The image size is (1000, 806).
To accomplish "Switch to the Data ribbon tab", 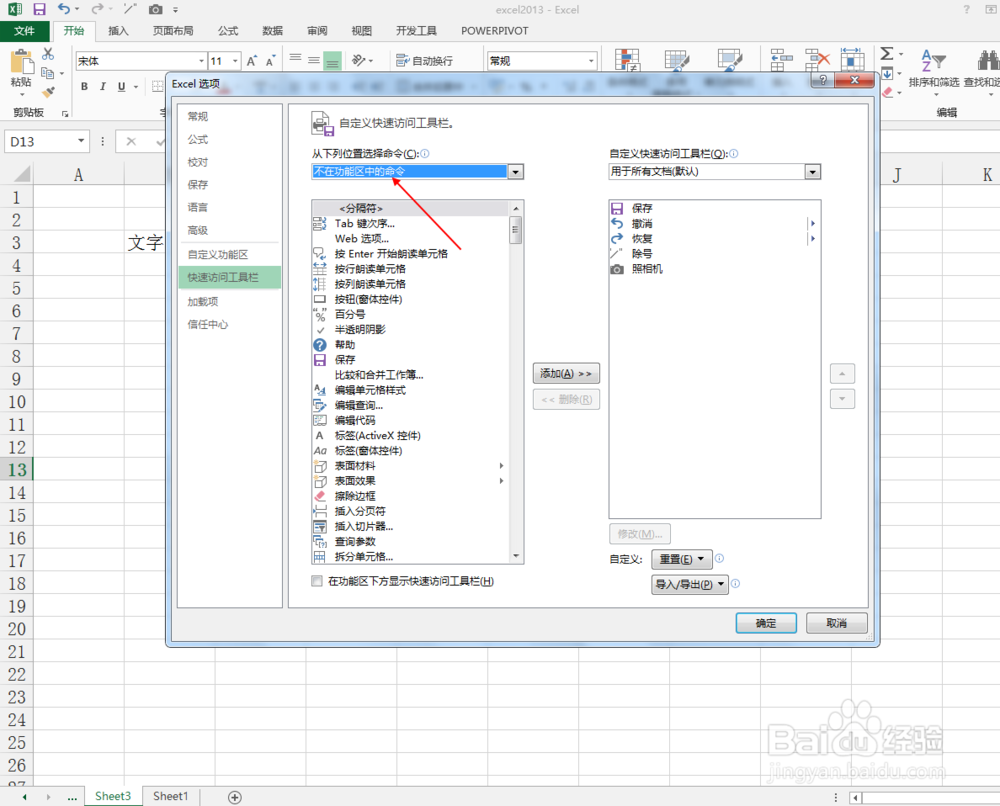I will click(x=272, y=31).
